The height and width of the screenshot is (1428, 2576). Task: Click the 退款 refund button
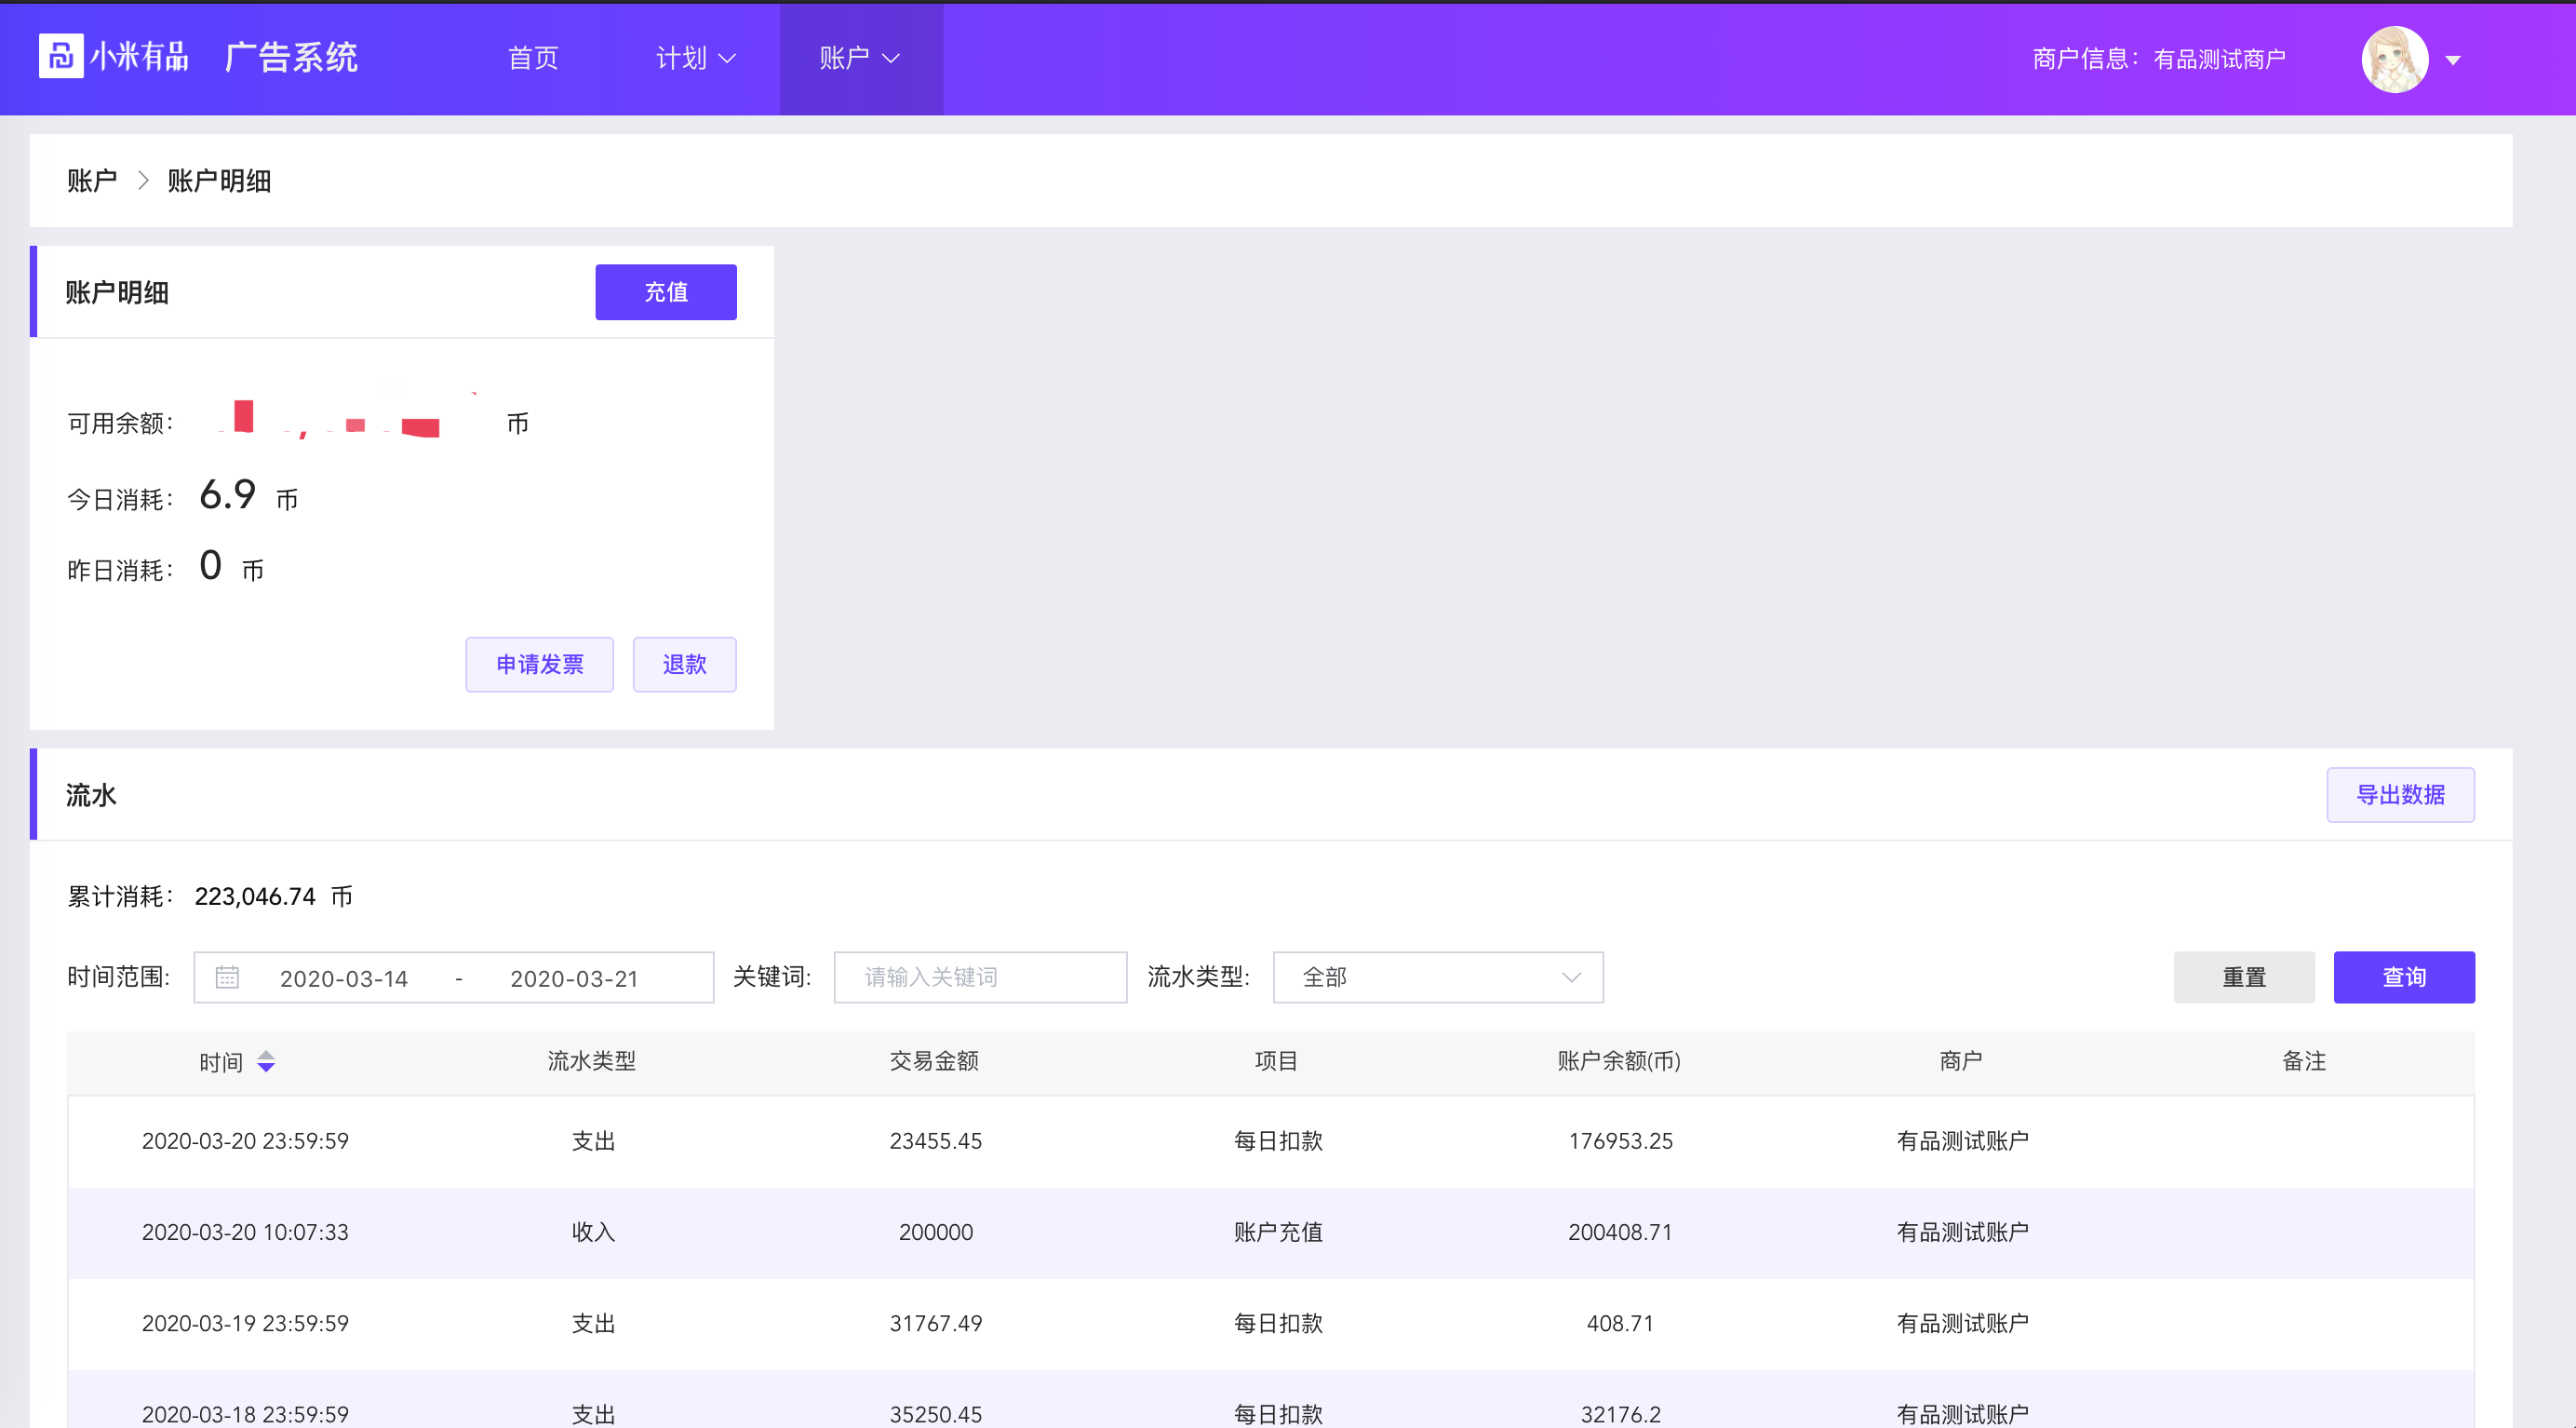[684, 664]
